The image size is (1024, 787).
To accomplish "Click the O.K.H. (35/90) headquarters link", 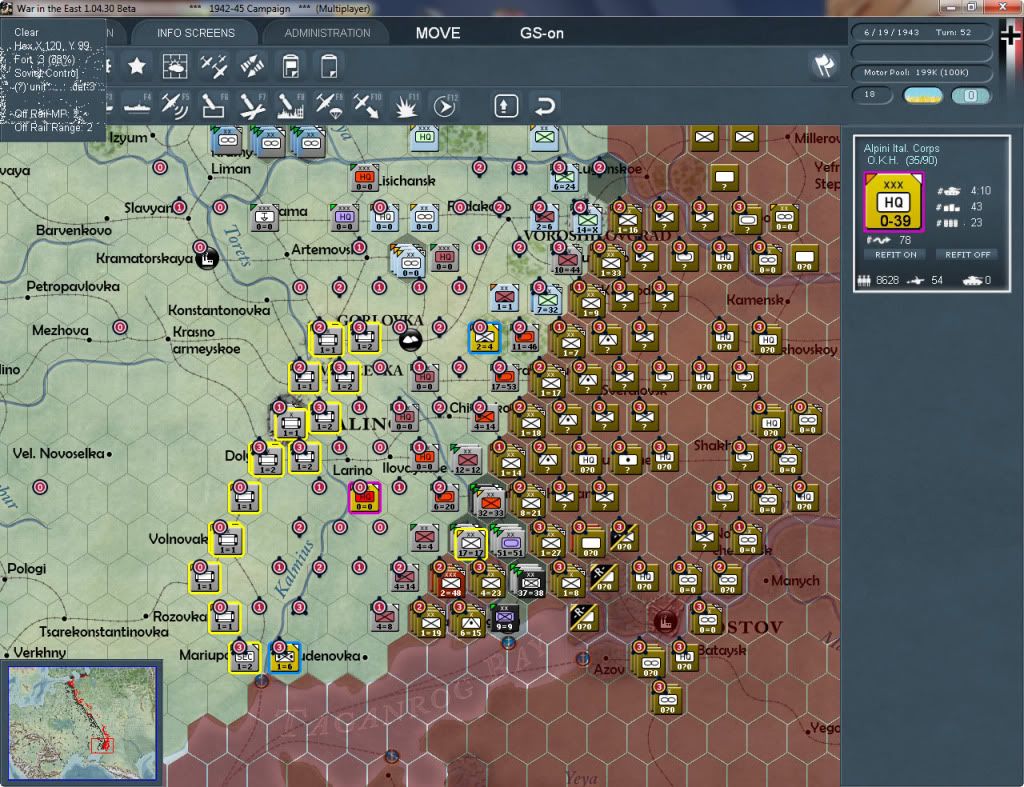I will pos(902,161).
